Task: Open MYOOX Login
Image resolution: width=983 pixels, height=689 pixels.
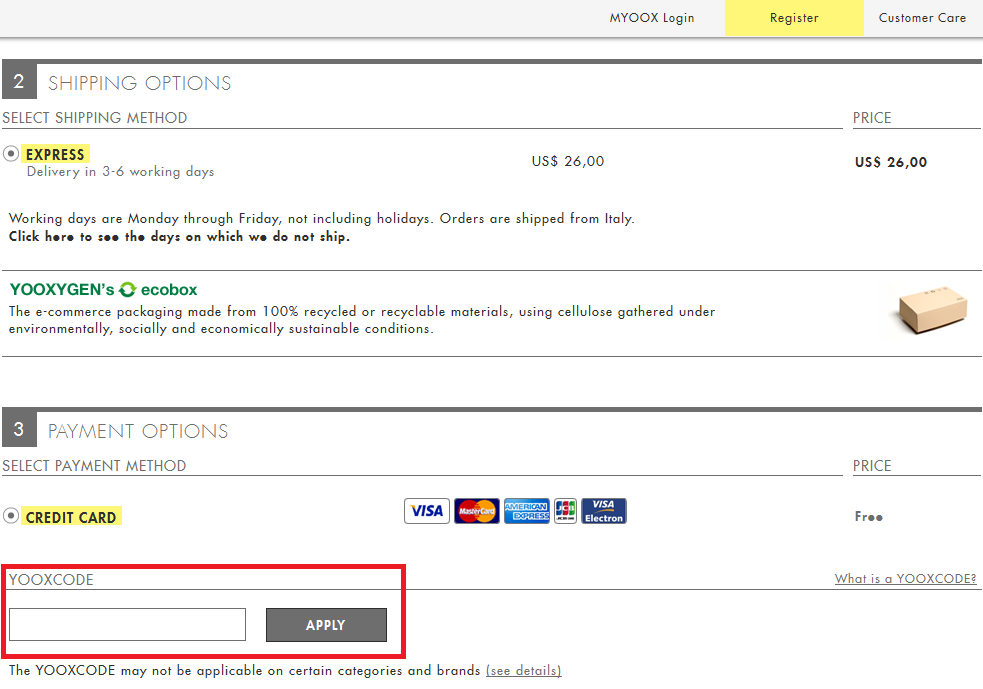Action: 652,18
